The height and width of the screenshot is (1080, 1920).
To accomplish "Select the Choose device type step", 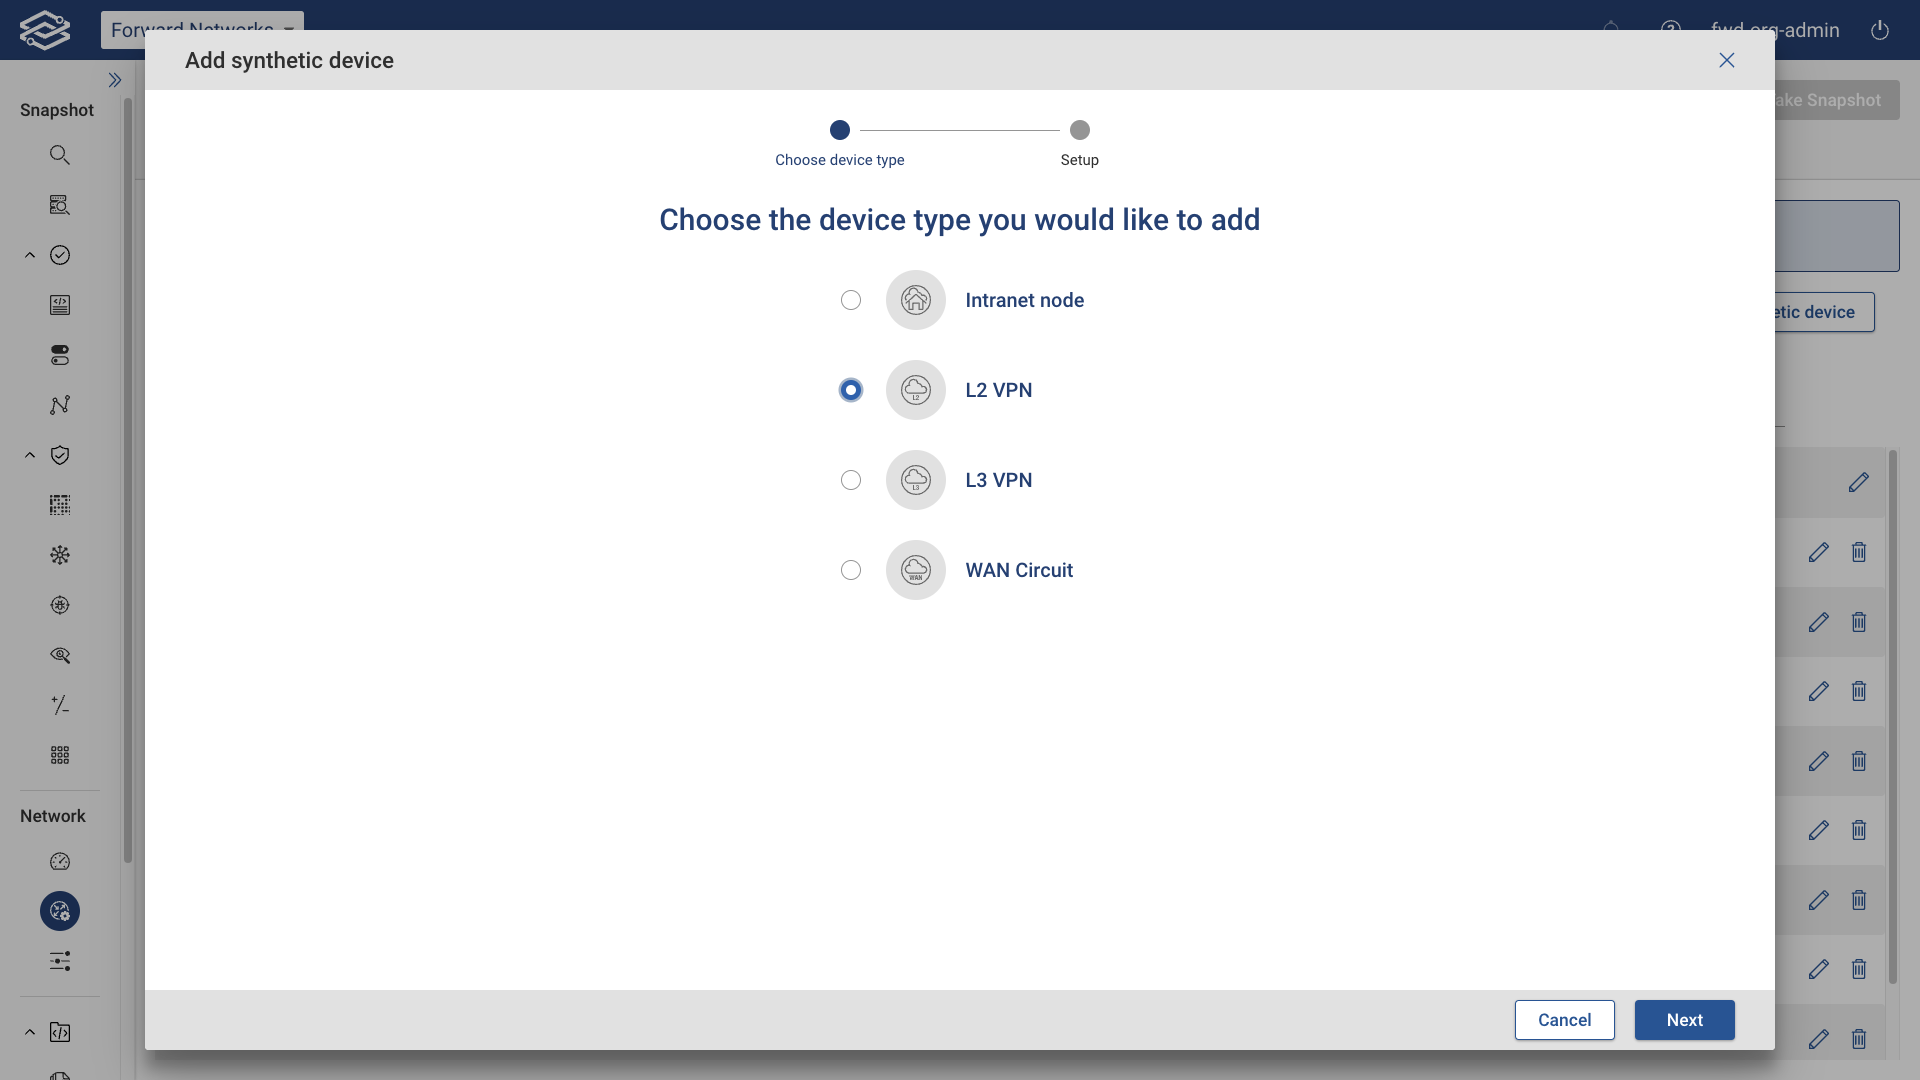I will (x=839, y=131).
